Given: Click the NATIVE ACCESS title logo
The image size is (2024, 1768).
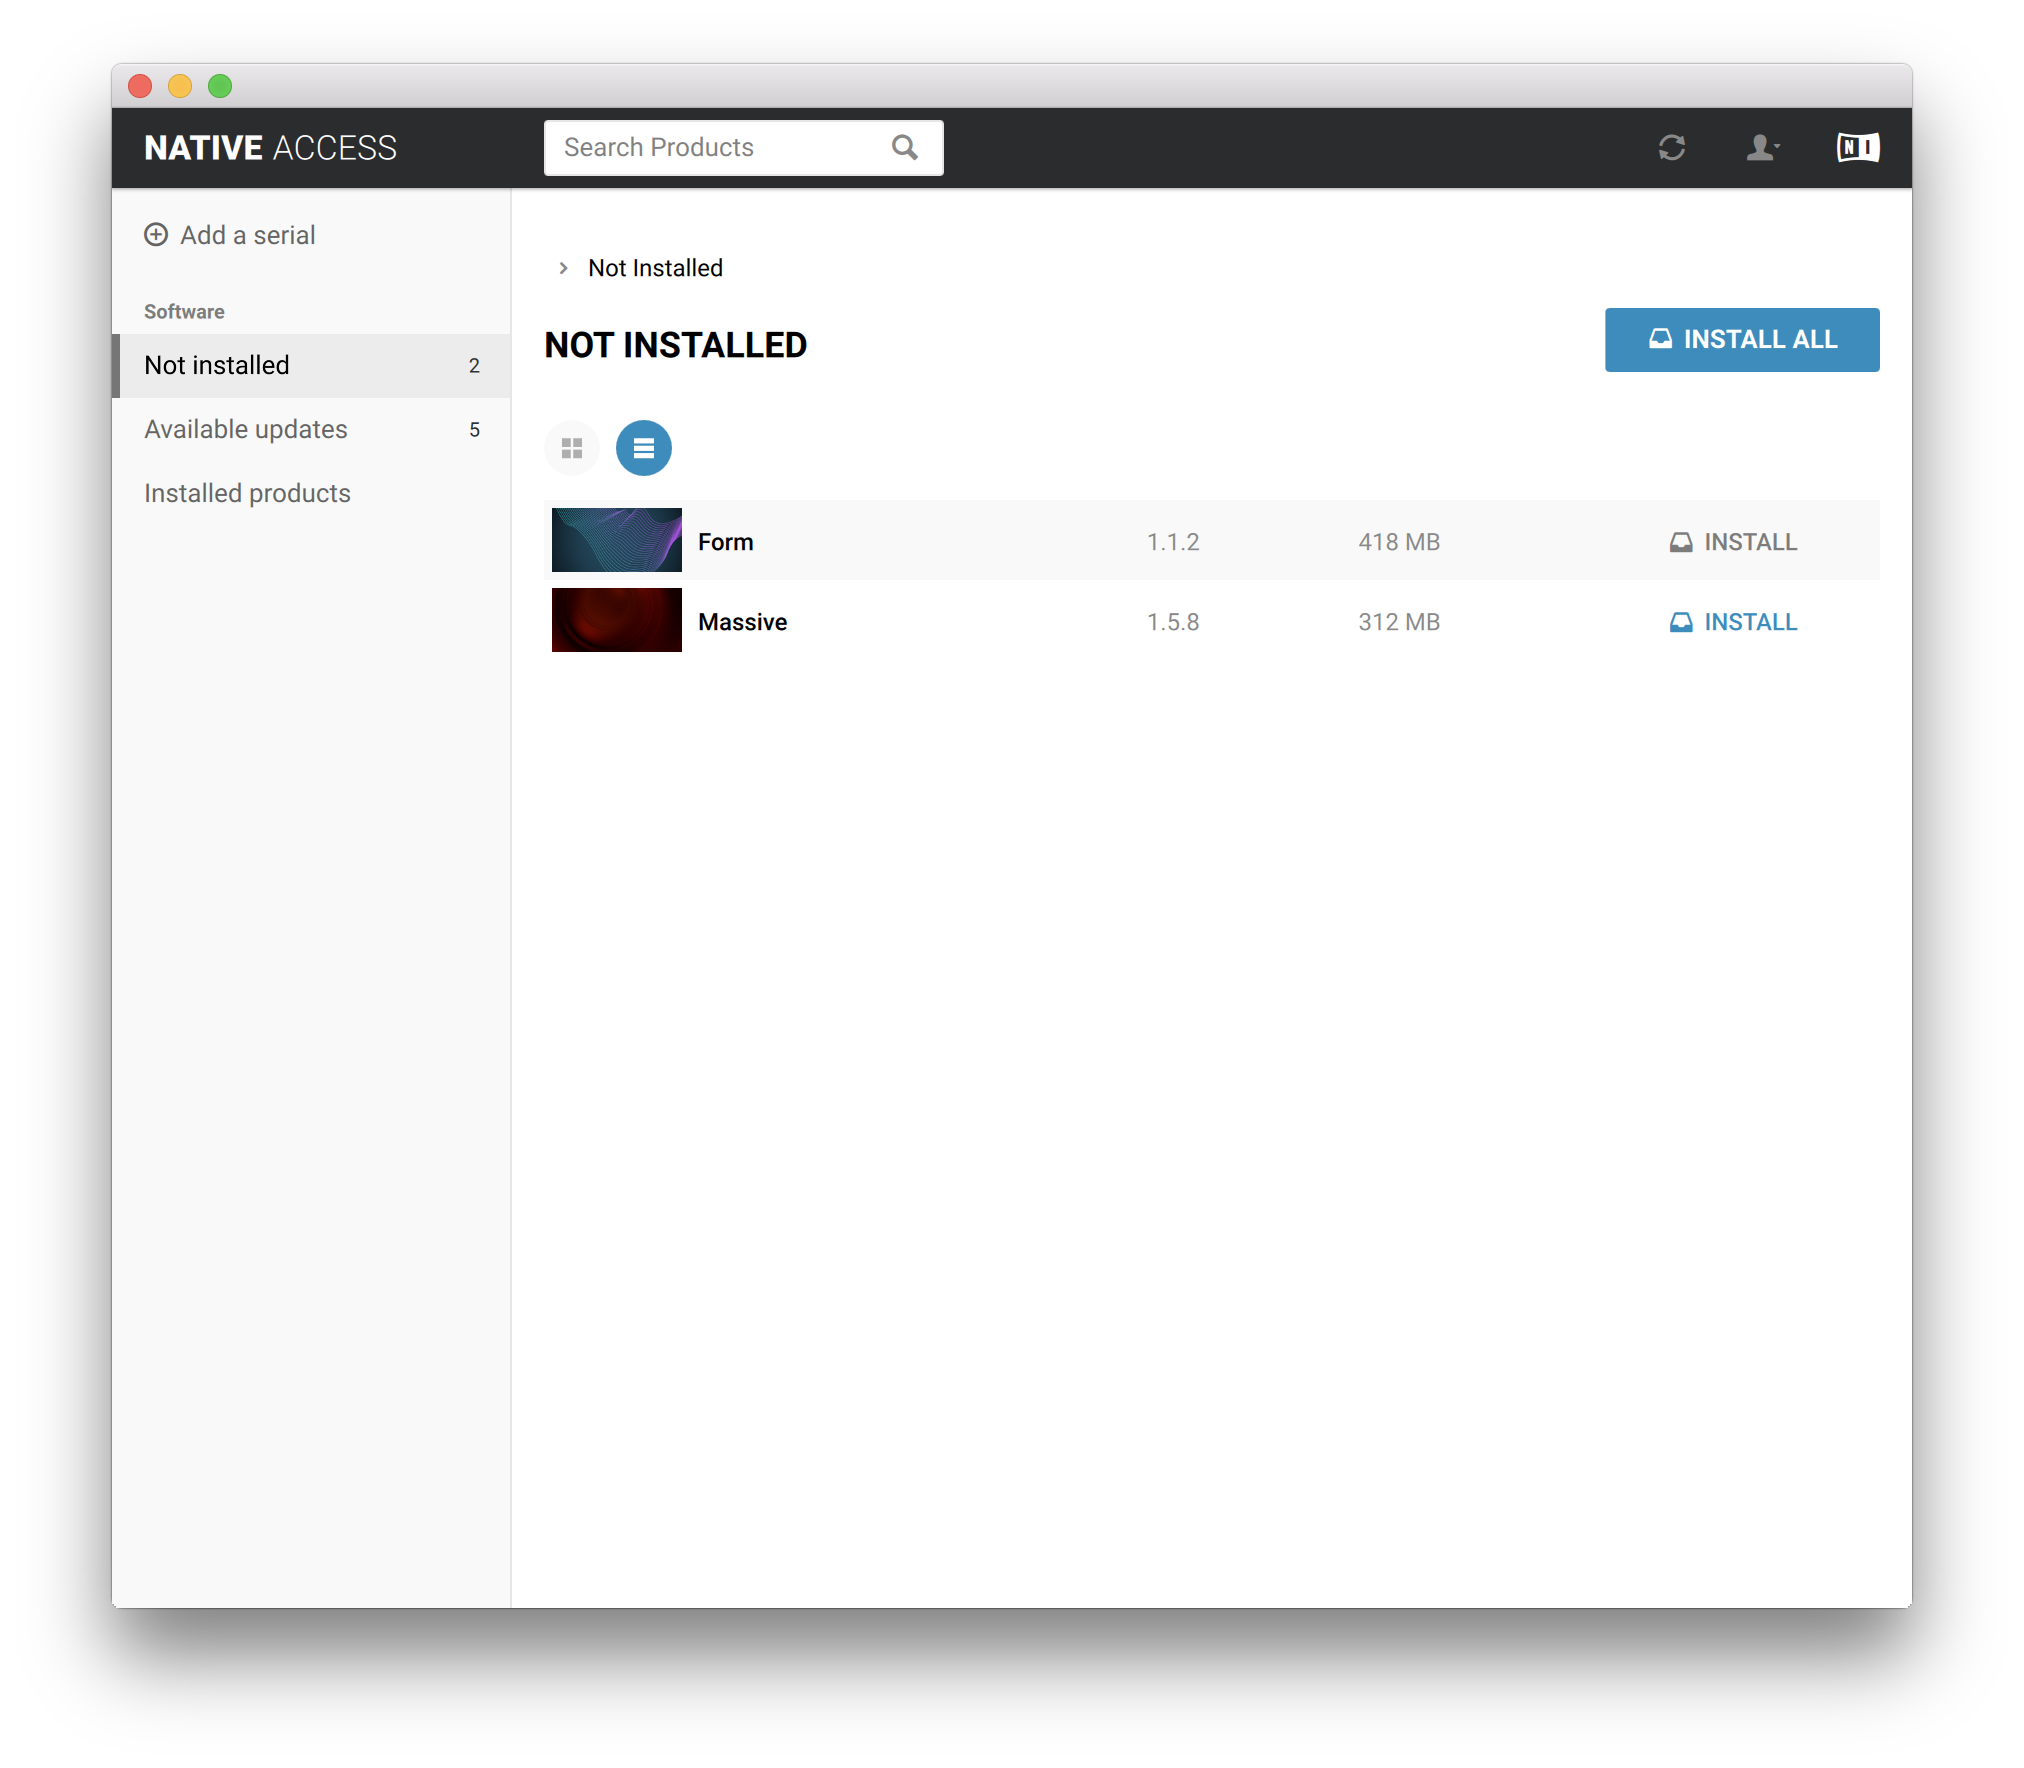Looking at the screenshot, I should click(x=270, y=148).
